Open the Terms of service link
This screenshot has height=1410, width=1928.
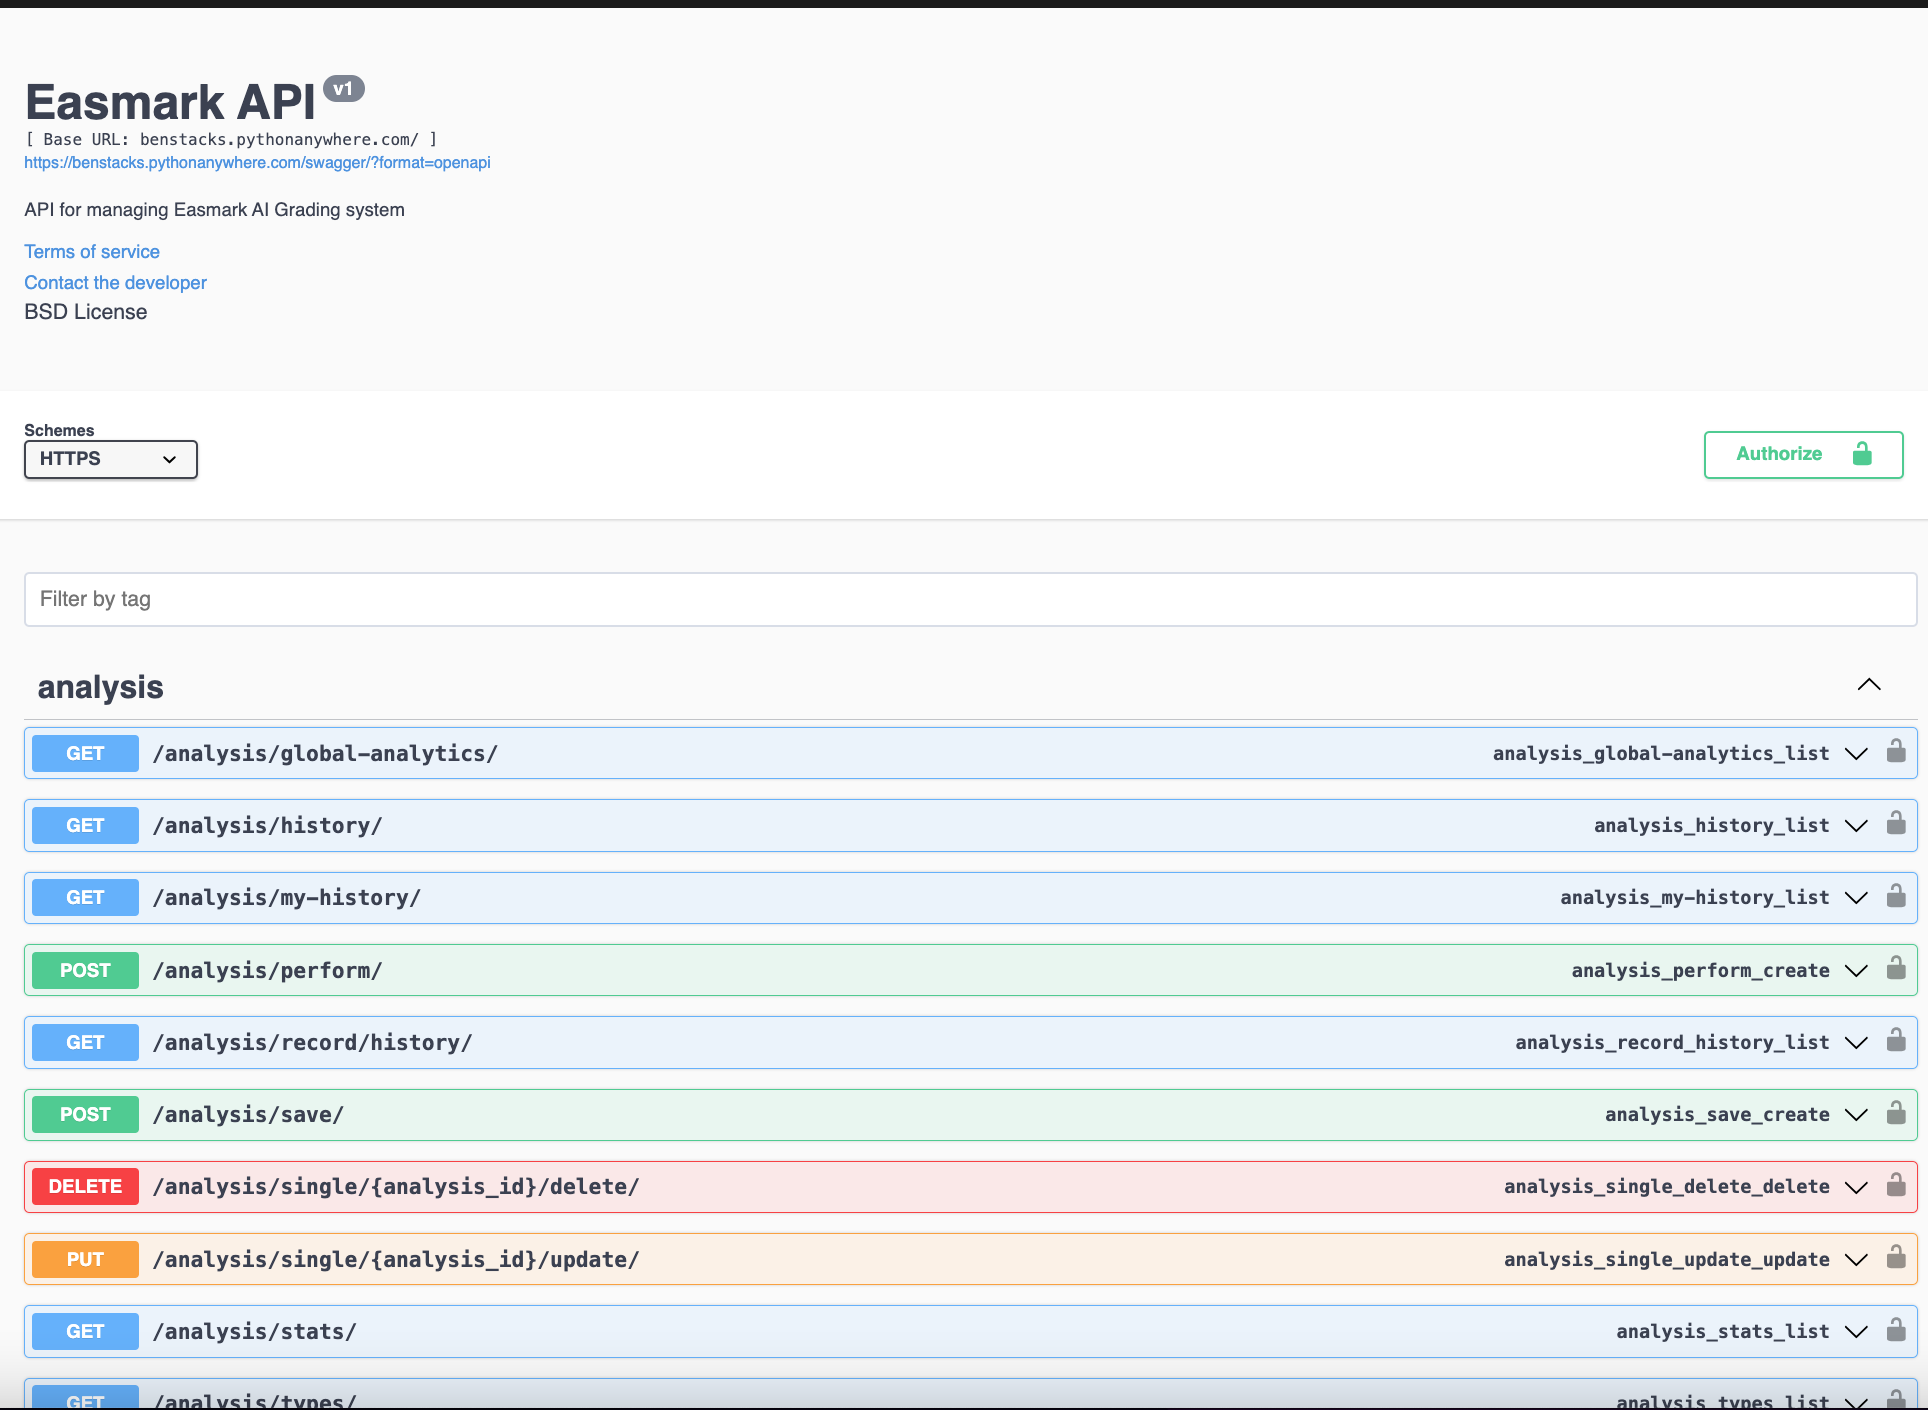point(92,252)
